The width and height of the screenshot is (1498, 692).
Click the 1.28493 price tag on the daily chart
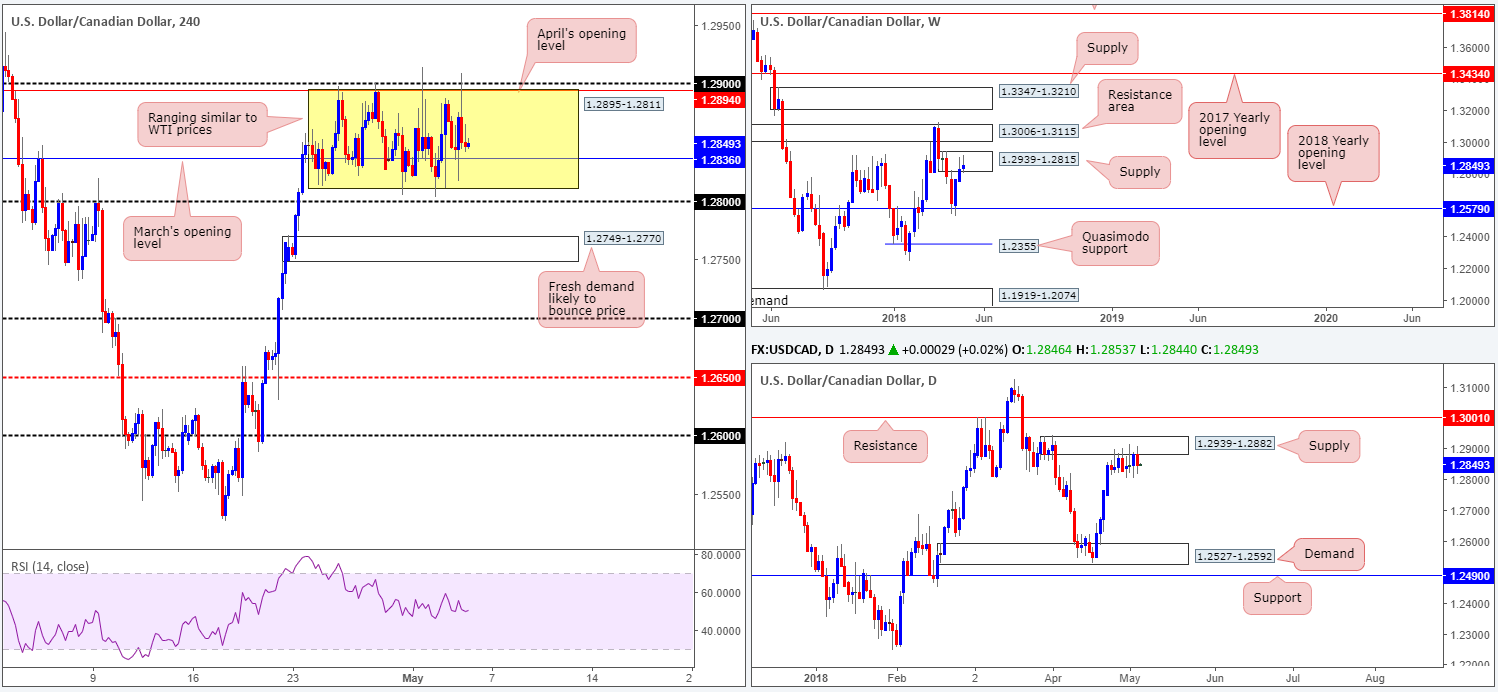(1469, 465)
